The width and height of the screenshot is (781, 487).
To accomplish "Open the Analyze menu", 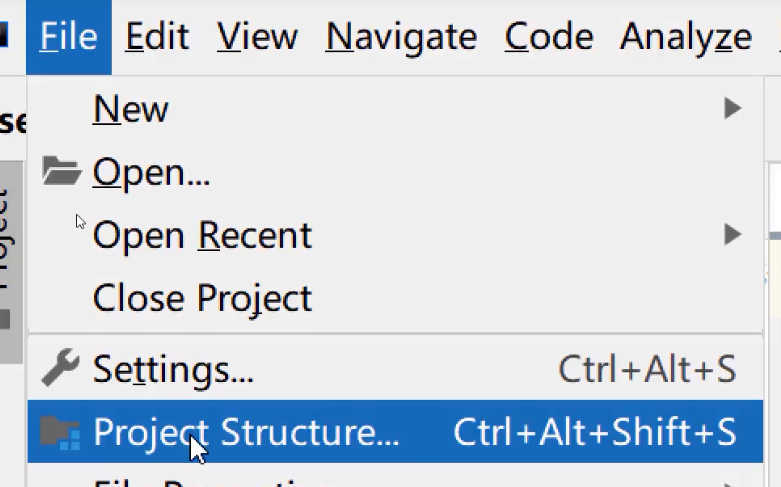I will 685,37.
